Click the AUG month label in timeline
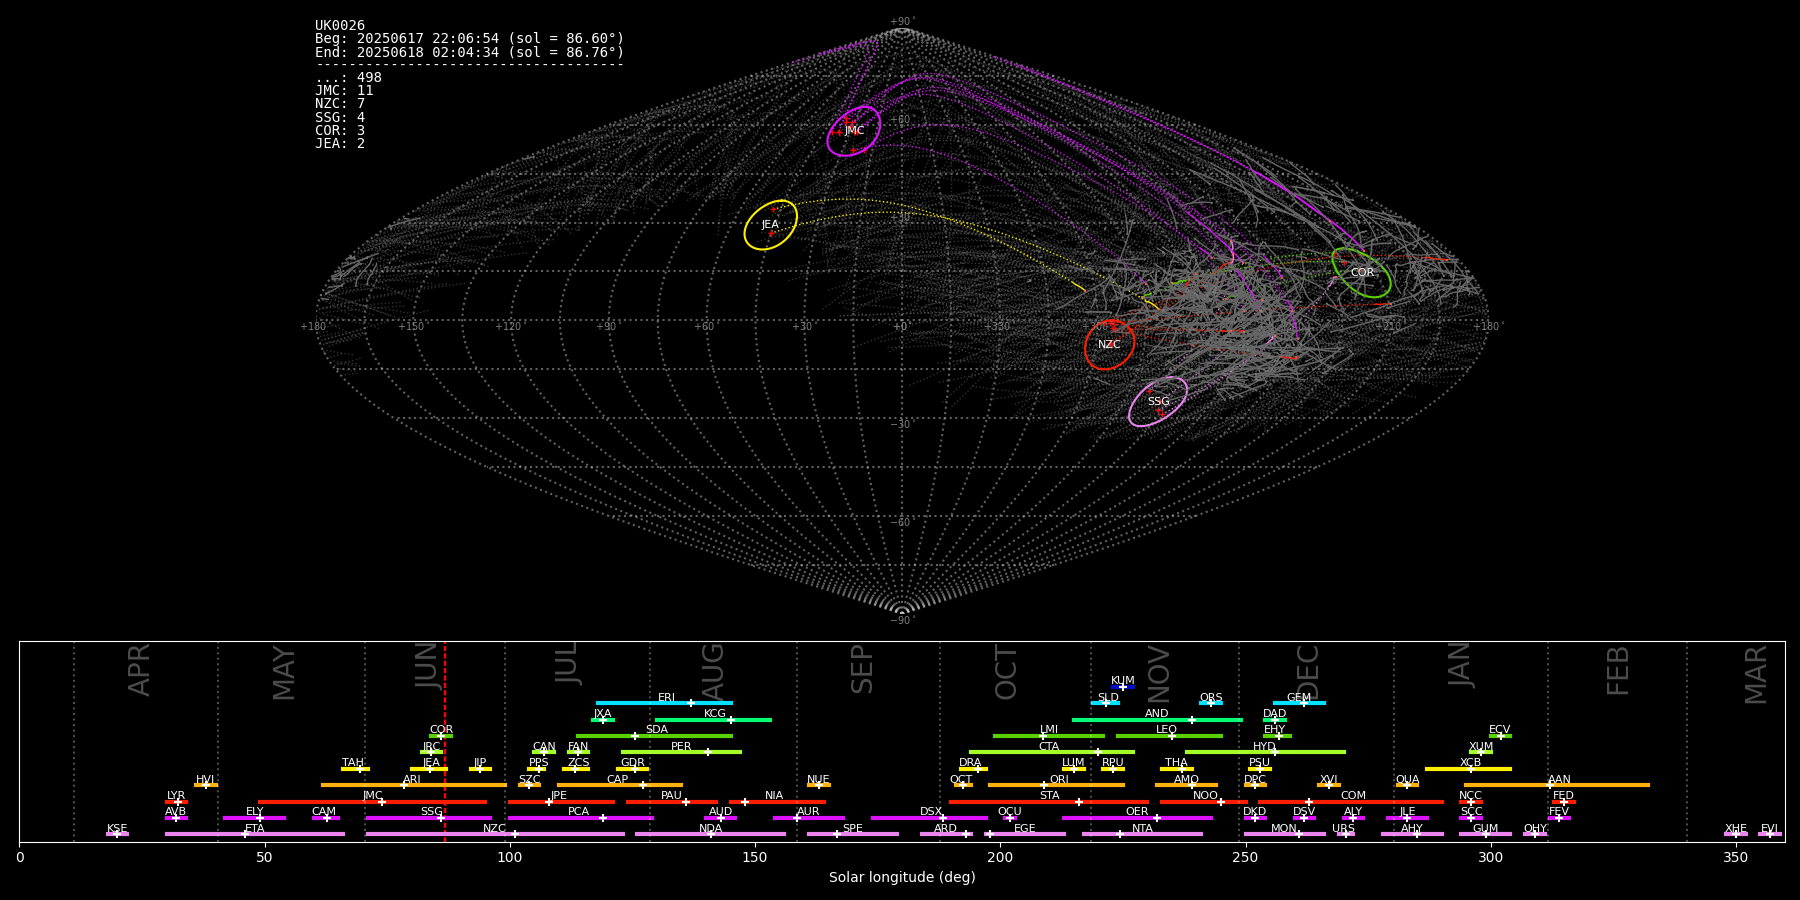The image size is (1800, 900). (712, 670)
